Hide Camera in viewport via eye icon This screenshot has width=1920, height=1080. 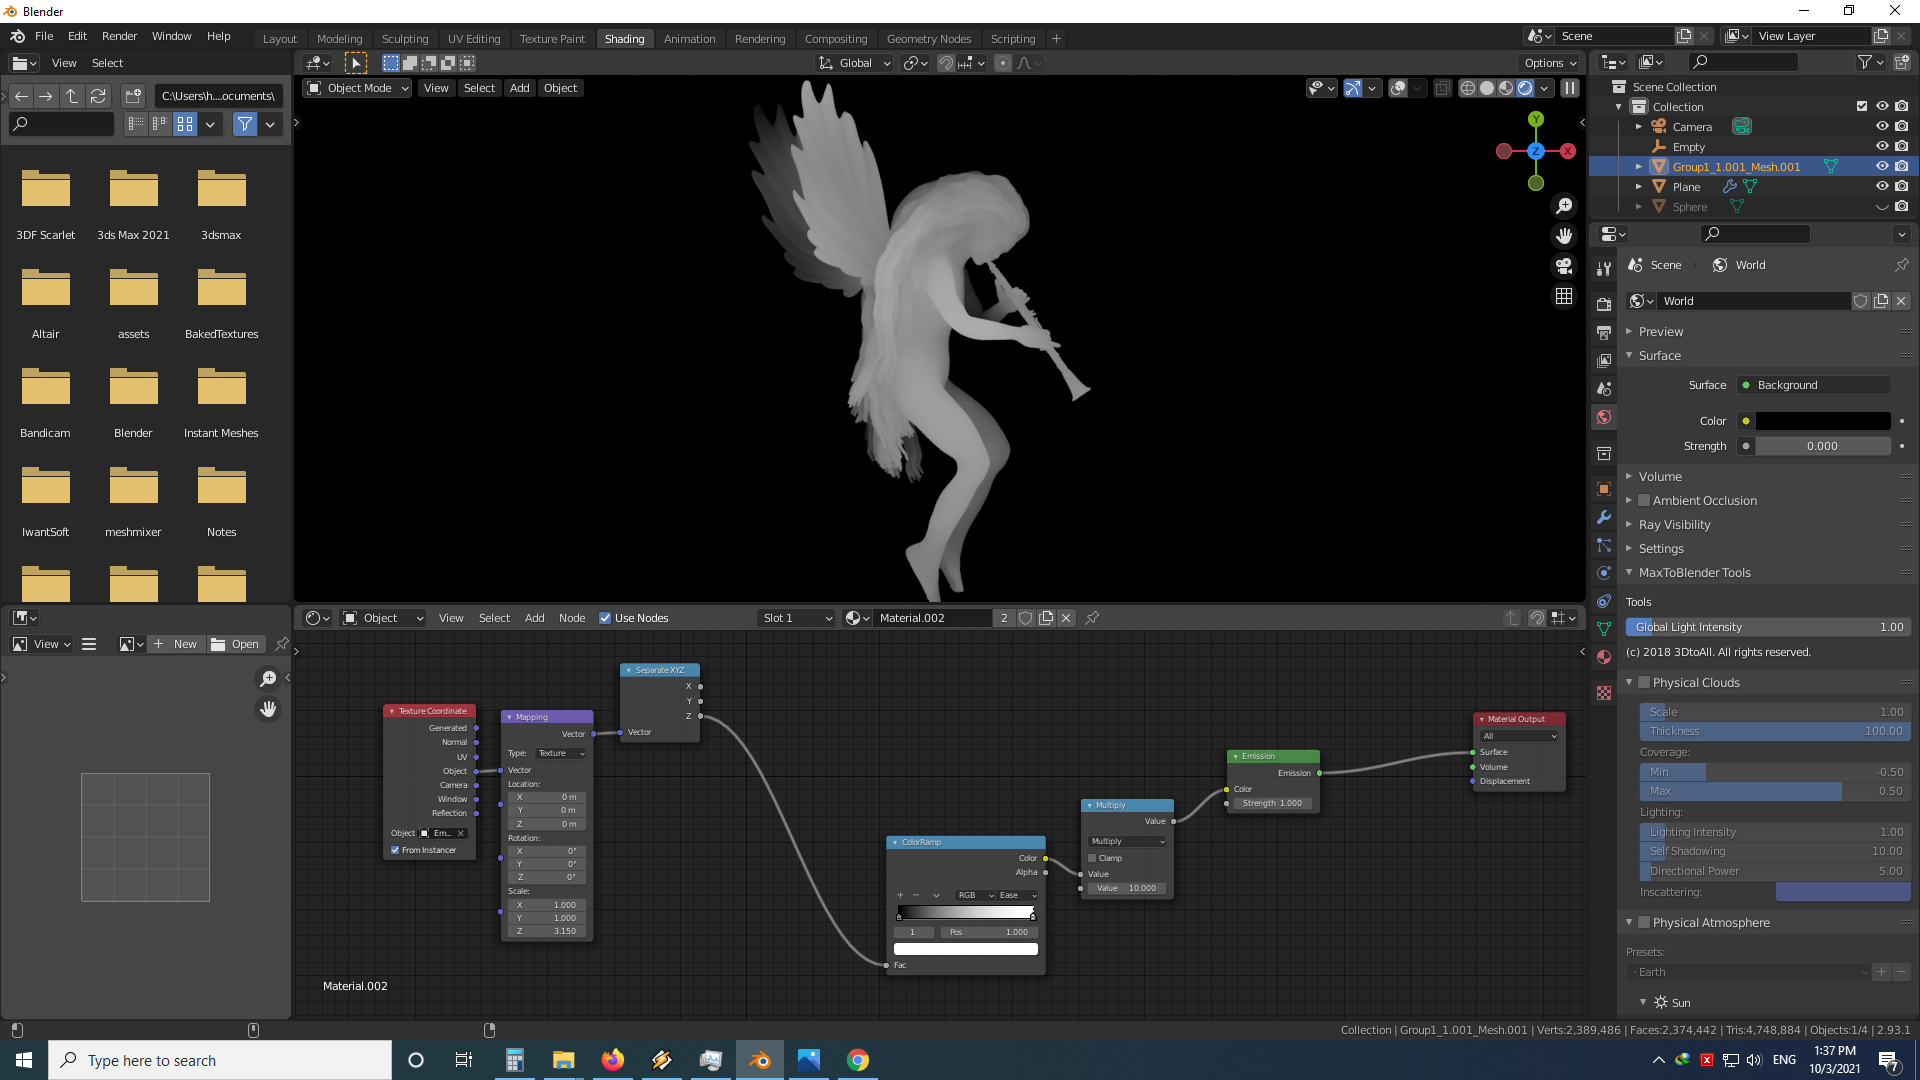(1882, 127)
